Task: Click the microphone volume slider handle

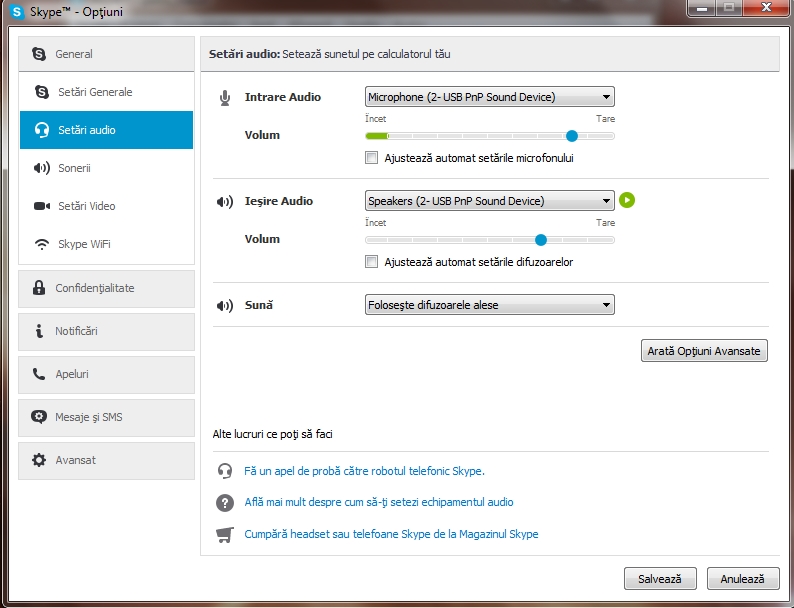Action: click(572, 135)
